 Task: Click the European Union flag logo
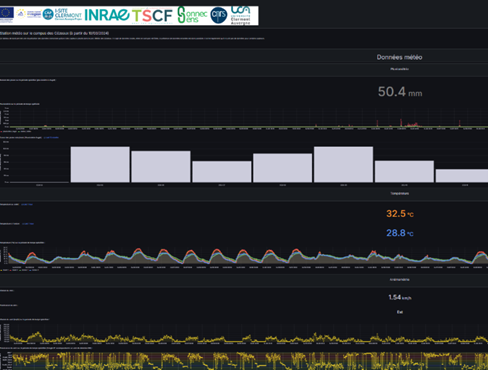coord(7,14)
